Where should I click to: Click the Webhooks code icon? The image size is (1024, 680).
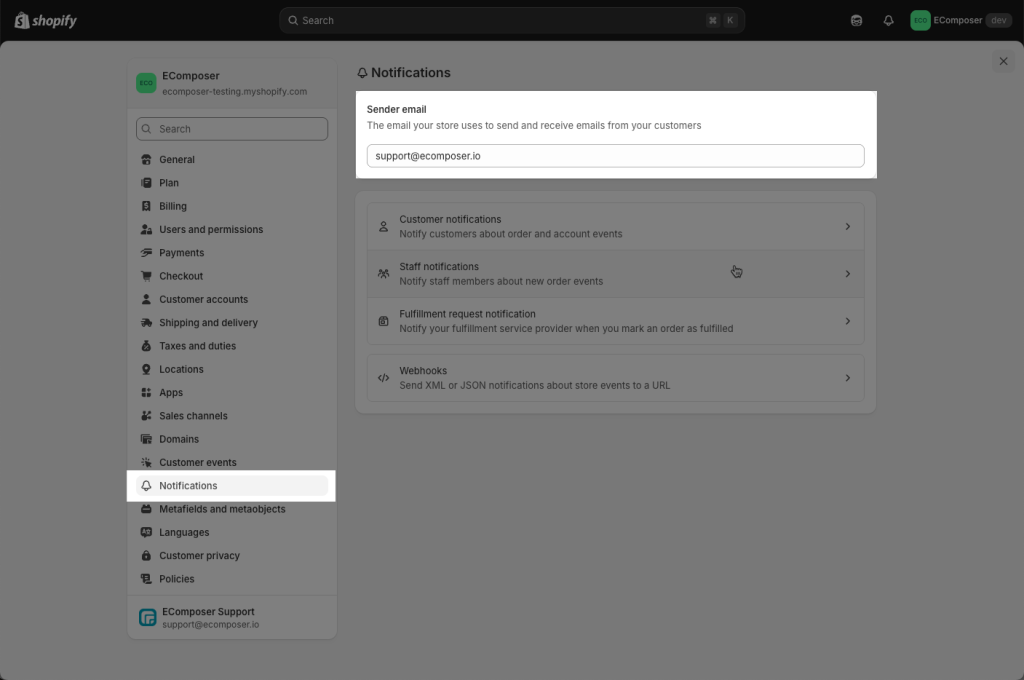[x=383, y=378]
